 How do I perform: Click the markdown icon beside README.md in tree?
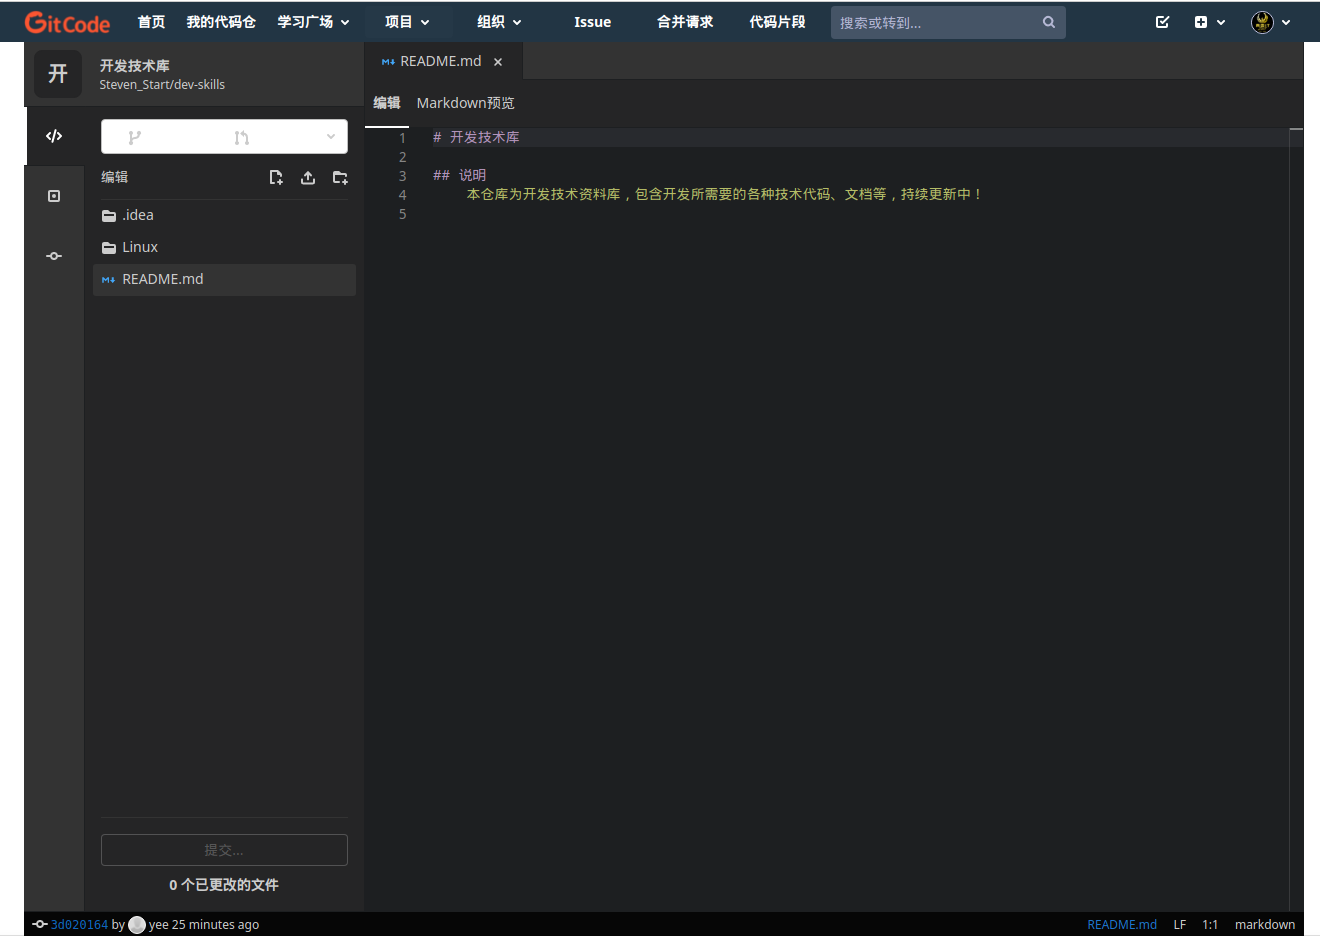109,280
